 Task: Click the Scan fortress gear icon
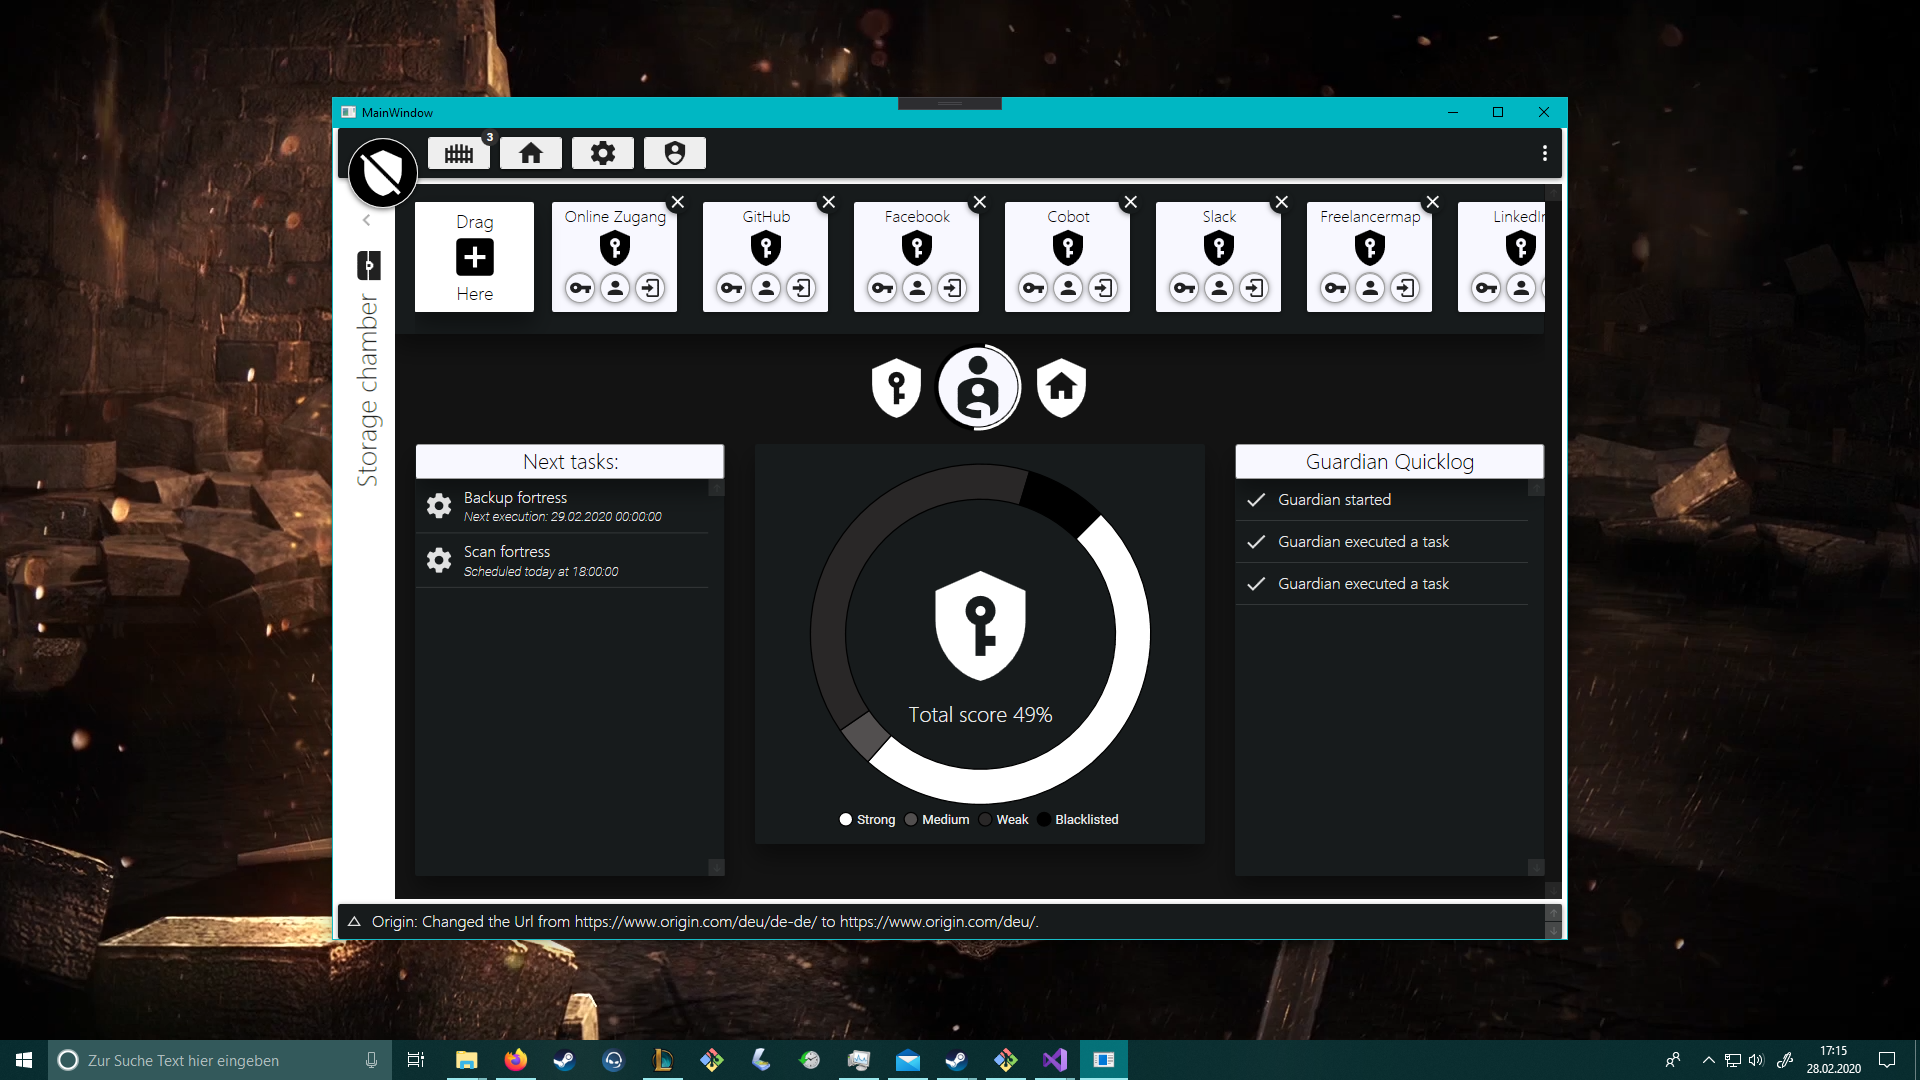(439, 560)
